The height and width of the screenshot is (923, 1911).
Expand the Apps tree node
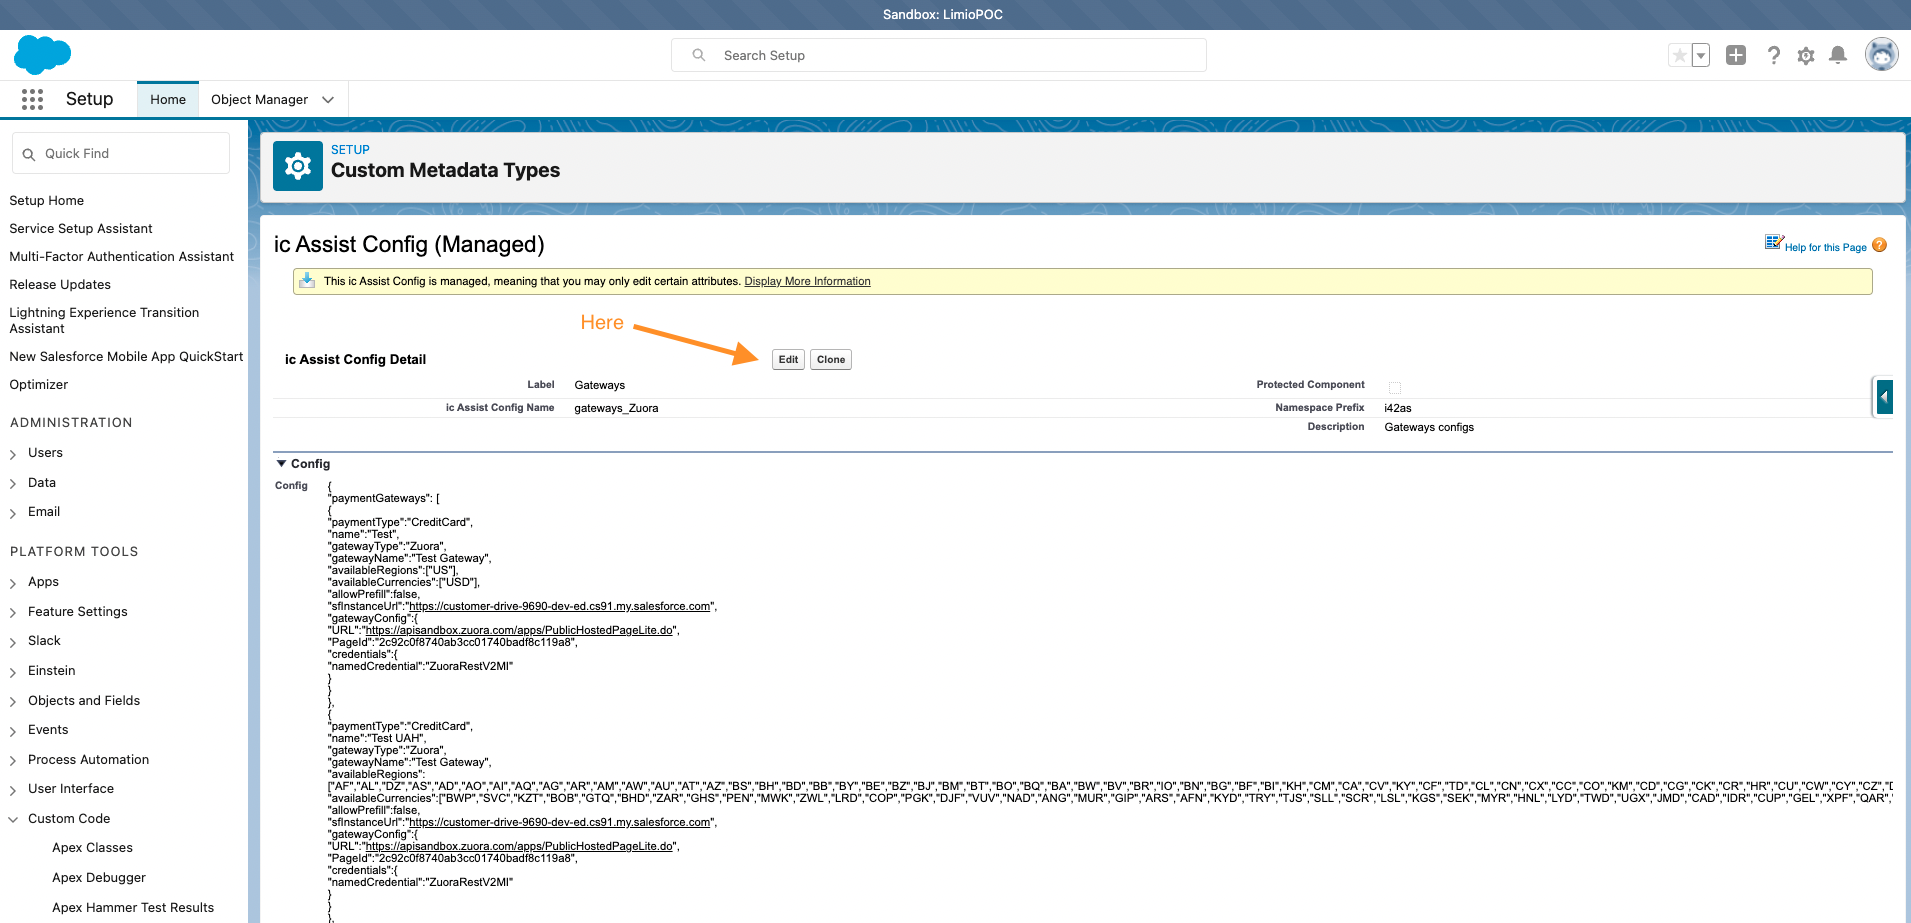[x=13, y=583]
